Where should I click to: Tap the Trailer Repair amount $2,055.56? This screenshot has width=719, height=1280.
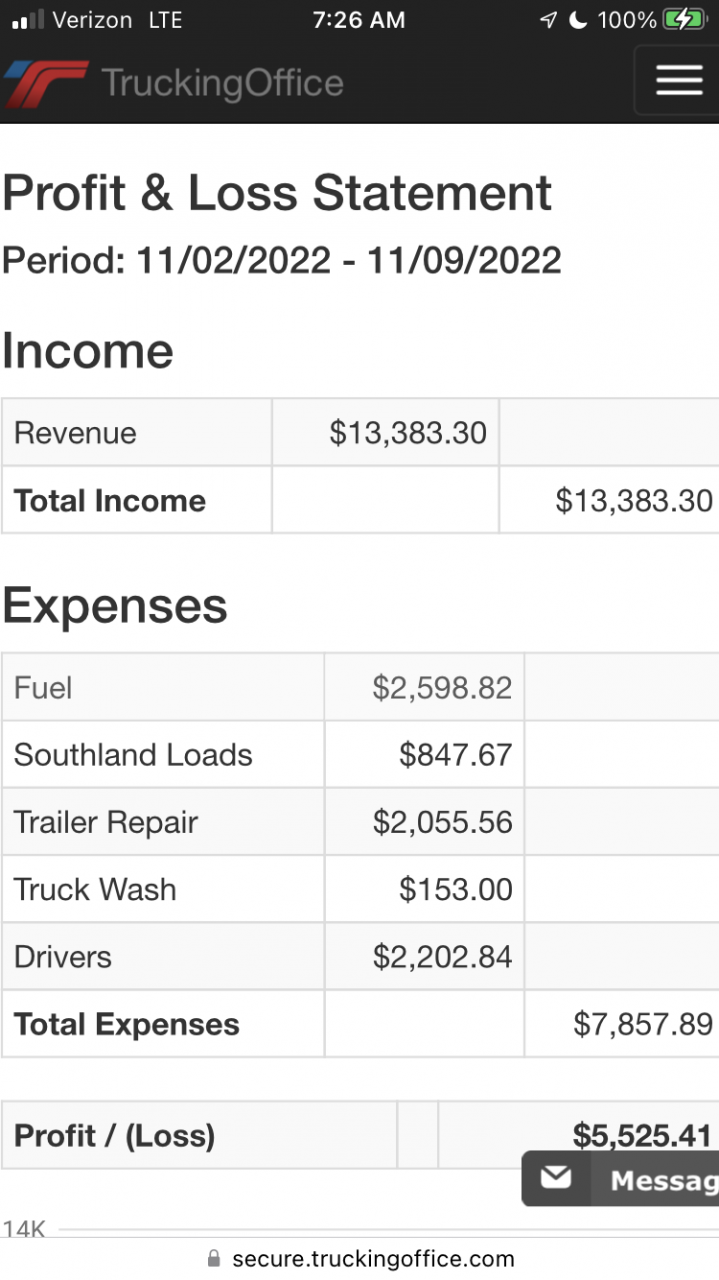[x=442, y=822]
